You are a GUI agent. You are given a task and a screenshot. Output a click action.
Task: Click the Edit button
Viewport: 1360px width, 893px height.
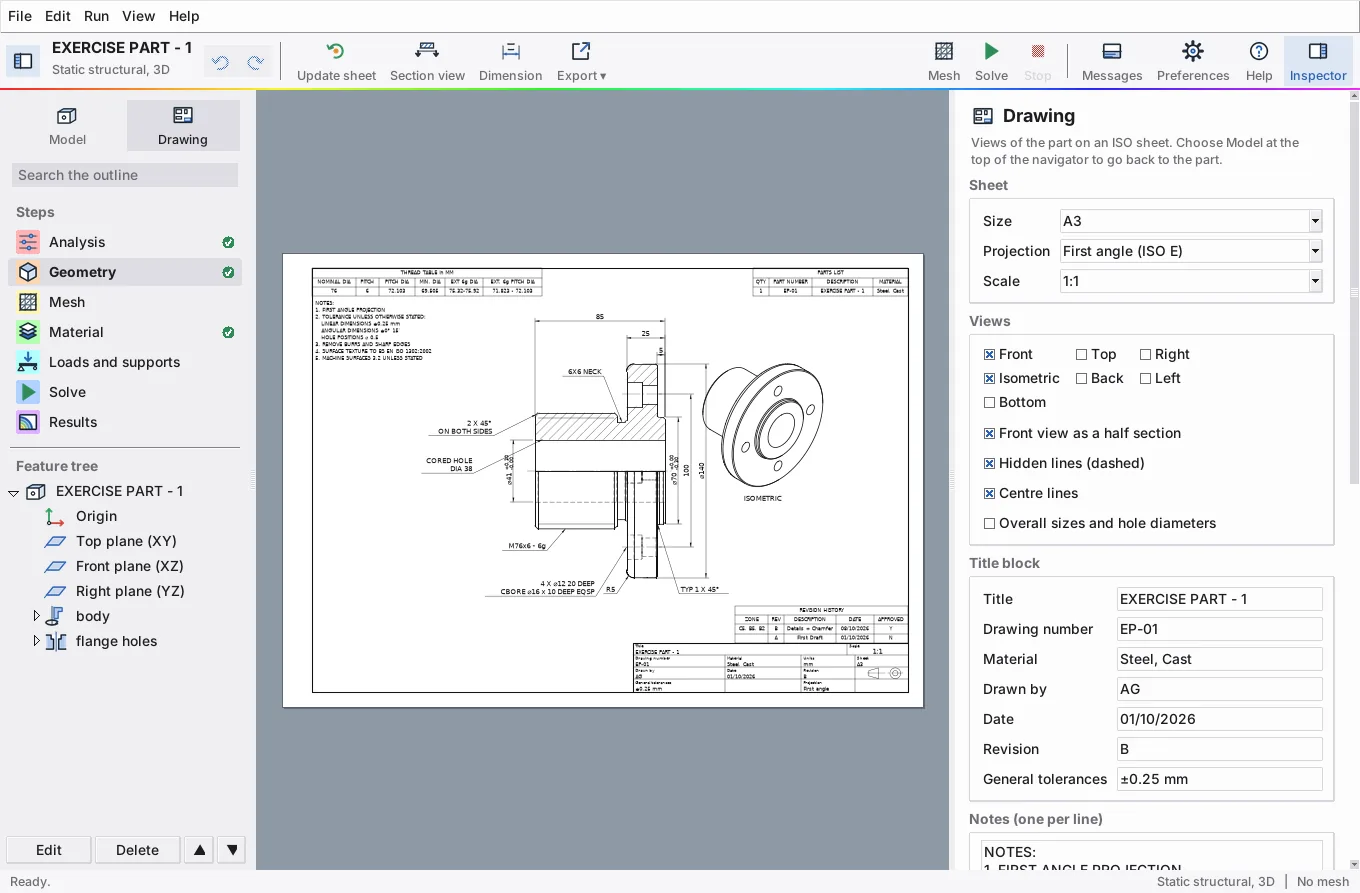click(49, 850)
